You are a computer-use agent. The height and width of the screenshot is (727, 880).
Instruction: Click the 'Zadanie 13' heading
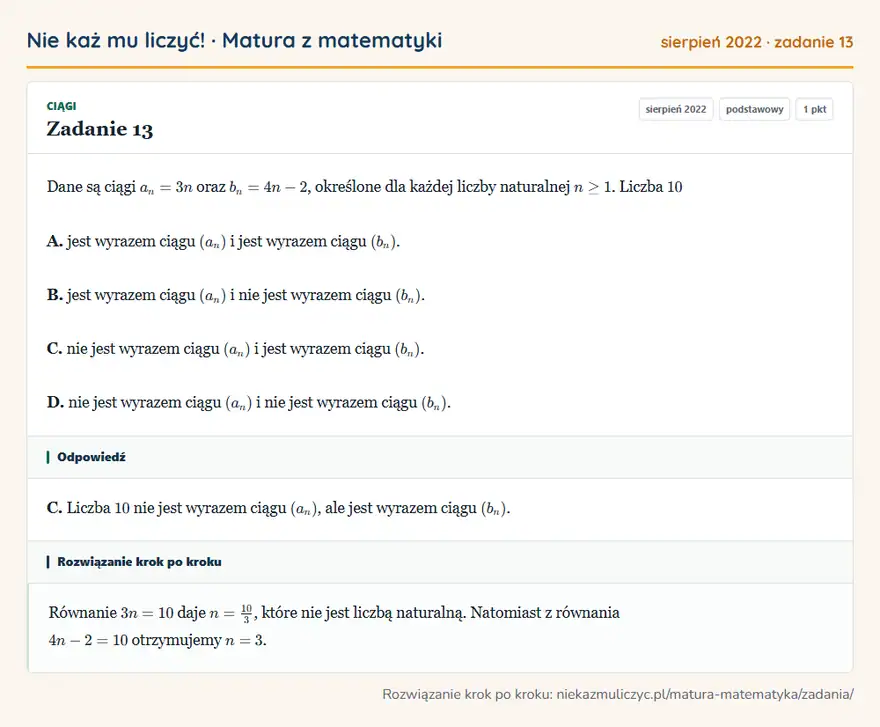coord(99,129)
